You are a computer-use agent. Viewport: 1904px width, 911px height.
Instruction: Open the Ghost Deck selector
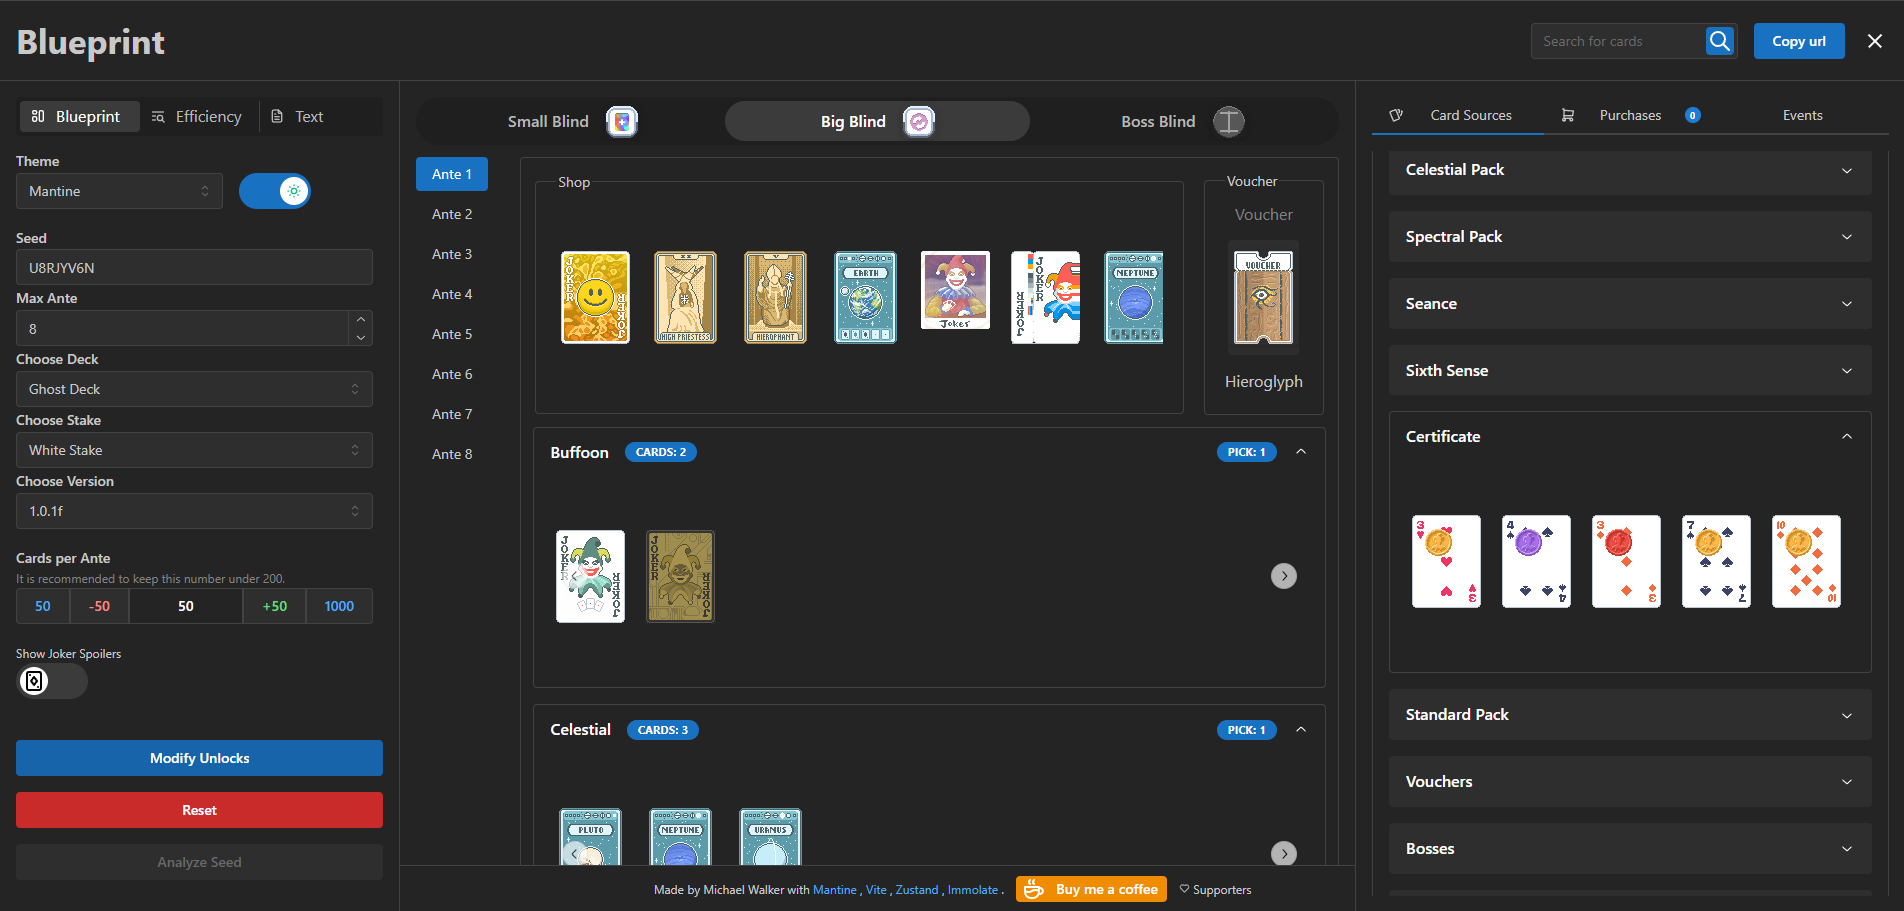[x=193, y=389]
